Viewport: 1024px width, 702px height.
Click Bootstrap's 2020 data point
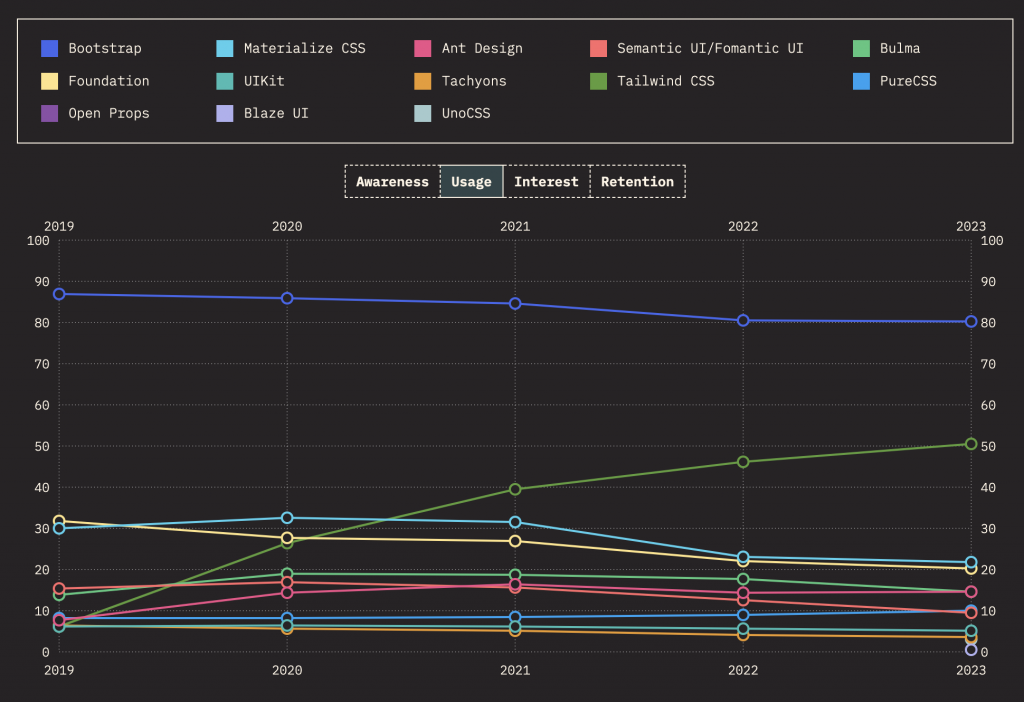coord(287,298)
